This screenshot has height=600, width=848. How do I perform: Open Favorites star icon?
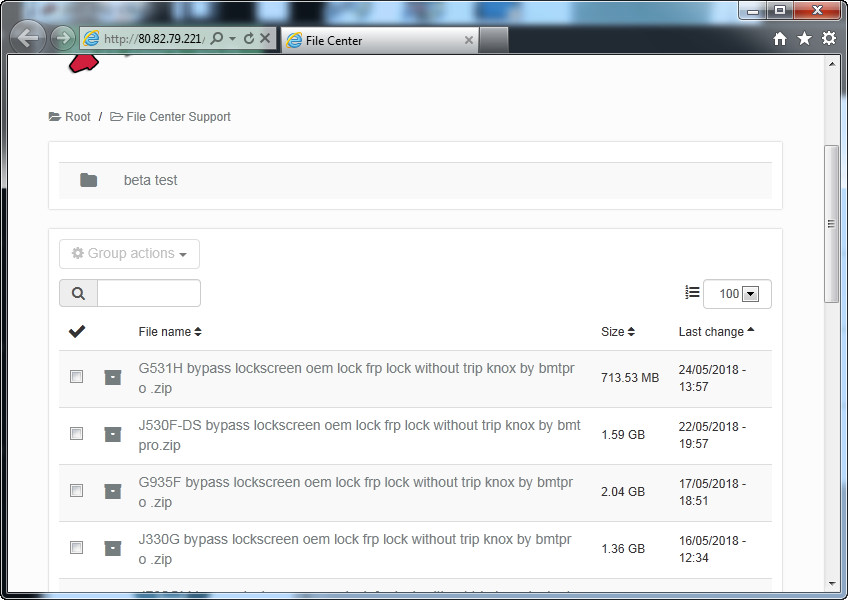point(804,38)
